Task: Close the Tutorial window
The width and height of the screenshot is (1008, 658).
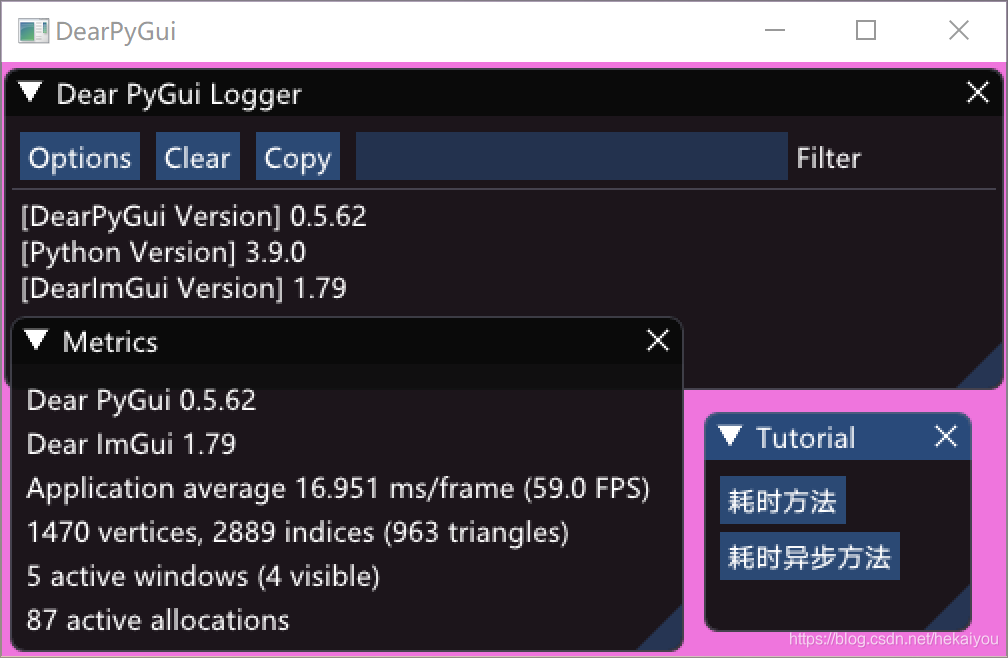Action: pos(946,436)
